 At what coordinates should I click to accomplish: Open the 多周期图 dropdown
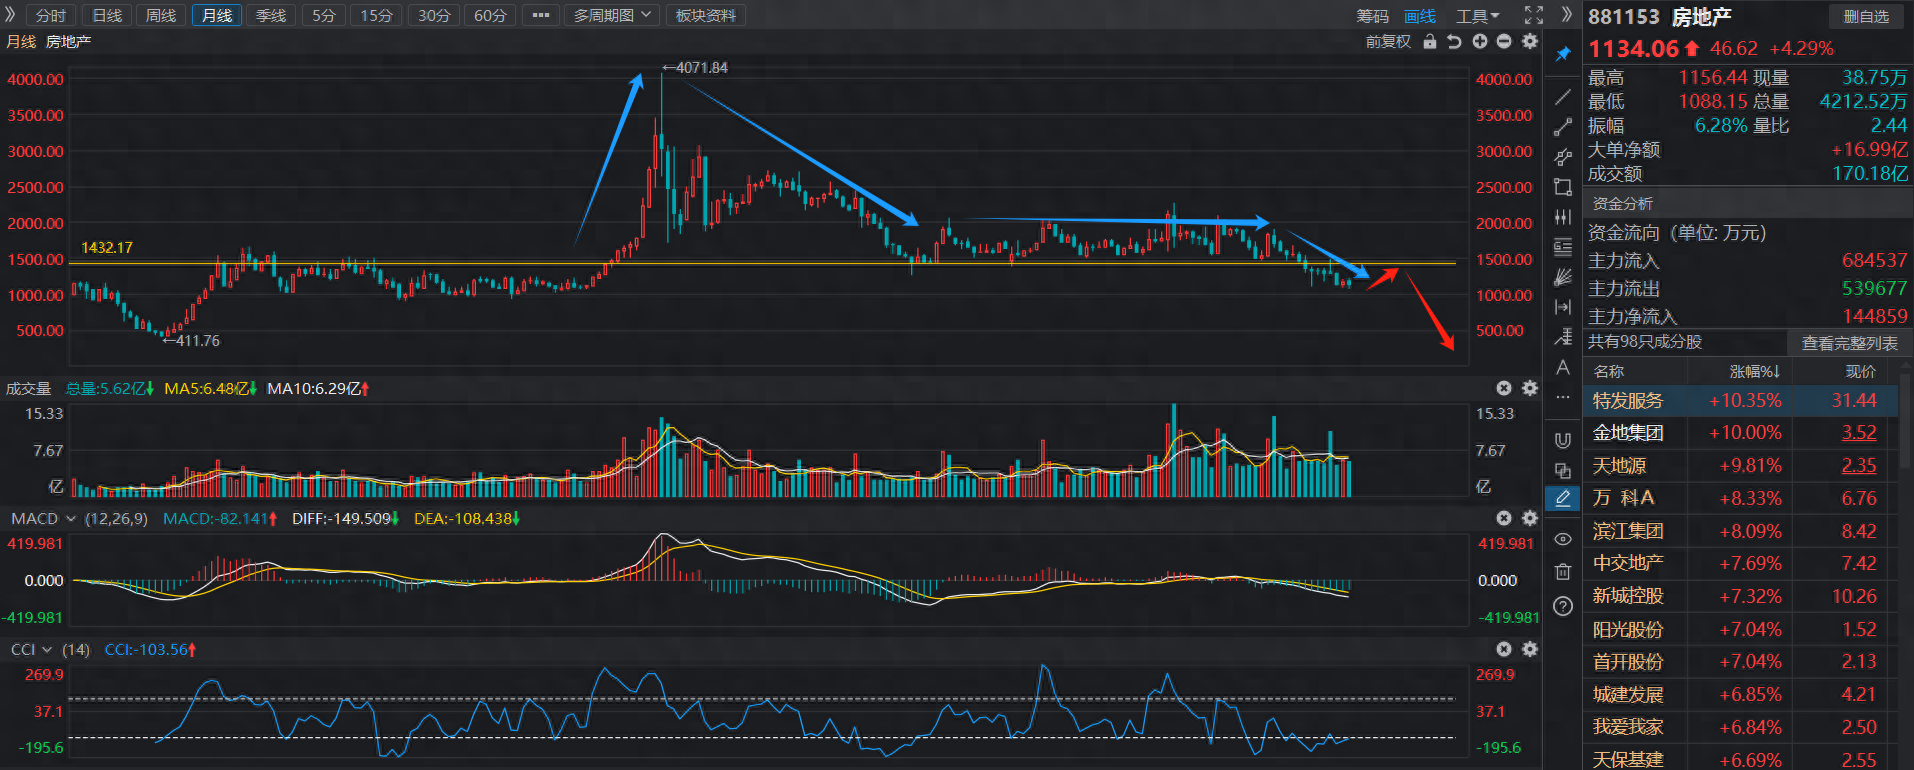612,15
